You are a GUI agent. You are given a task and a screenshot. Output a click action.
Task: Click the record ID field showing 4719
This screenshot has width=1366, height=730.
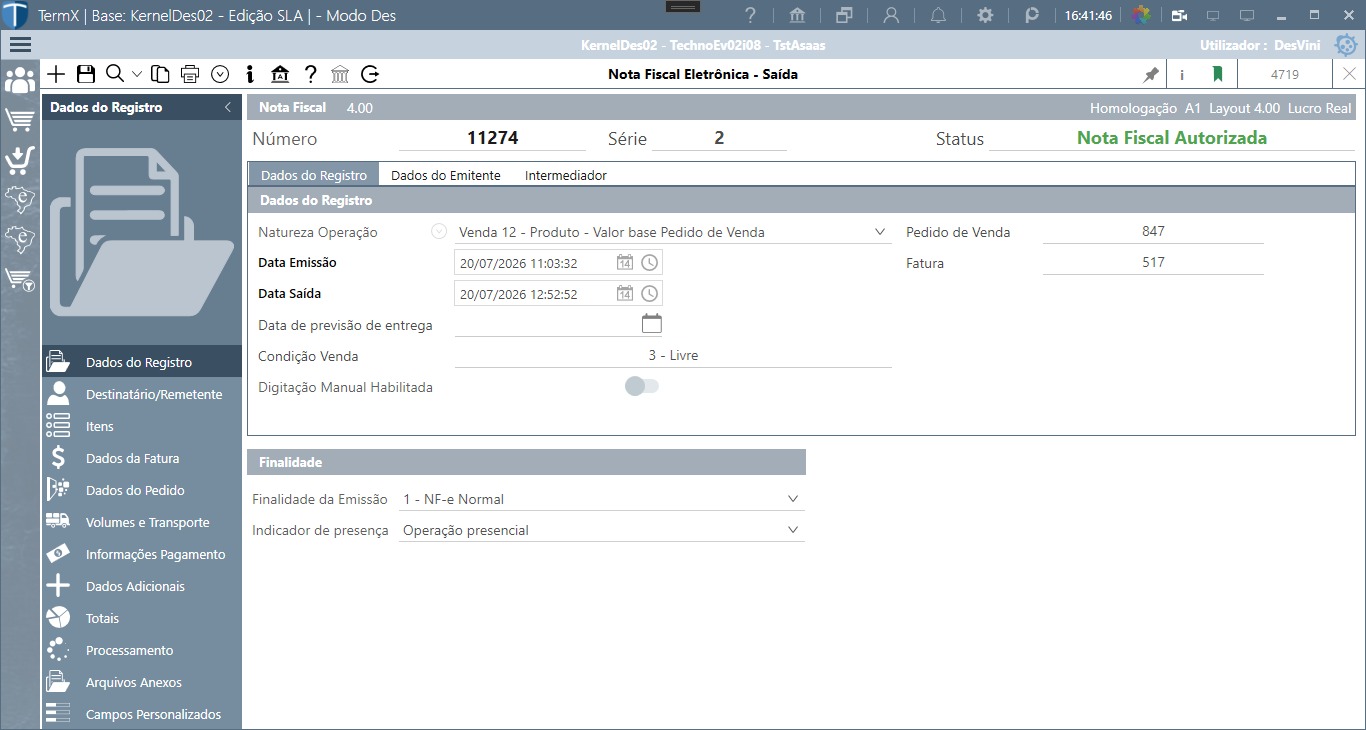pyautogui.click(x=1285, y=74)
